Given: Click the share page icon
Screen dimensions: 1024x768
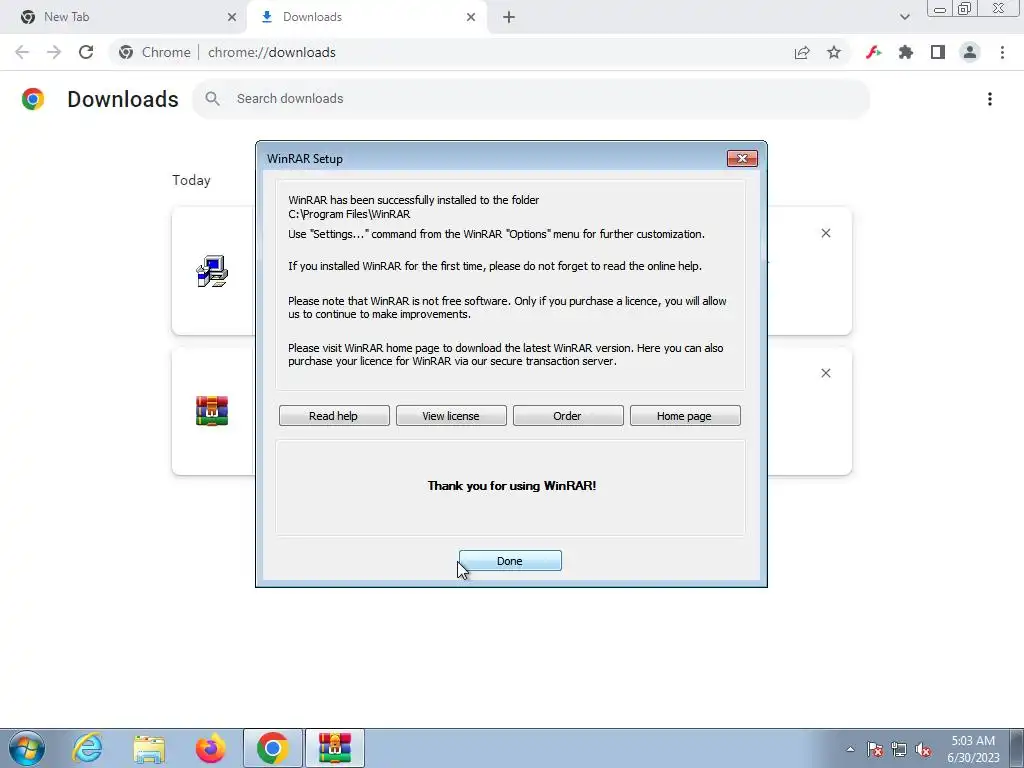Looking at the screenshot, I should point(802,52).
